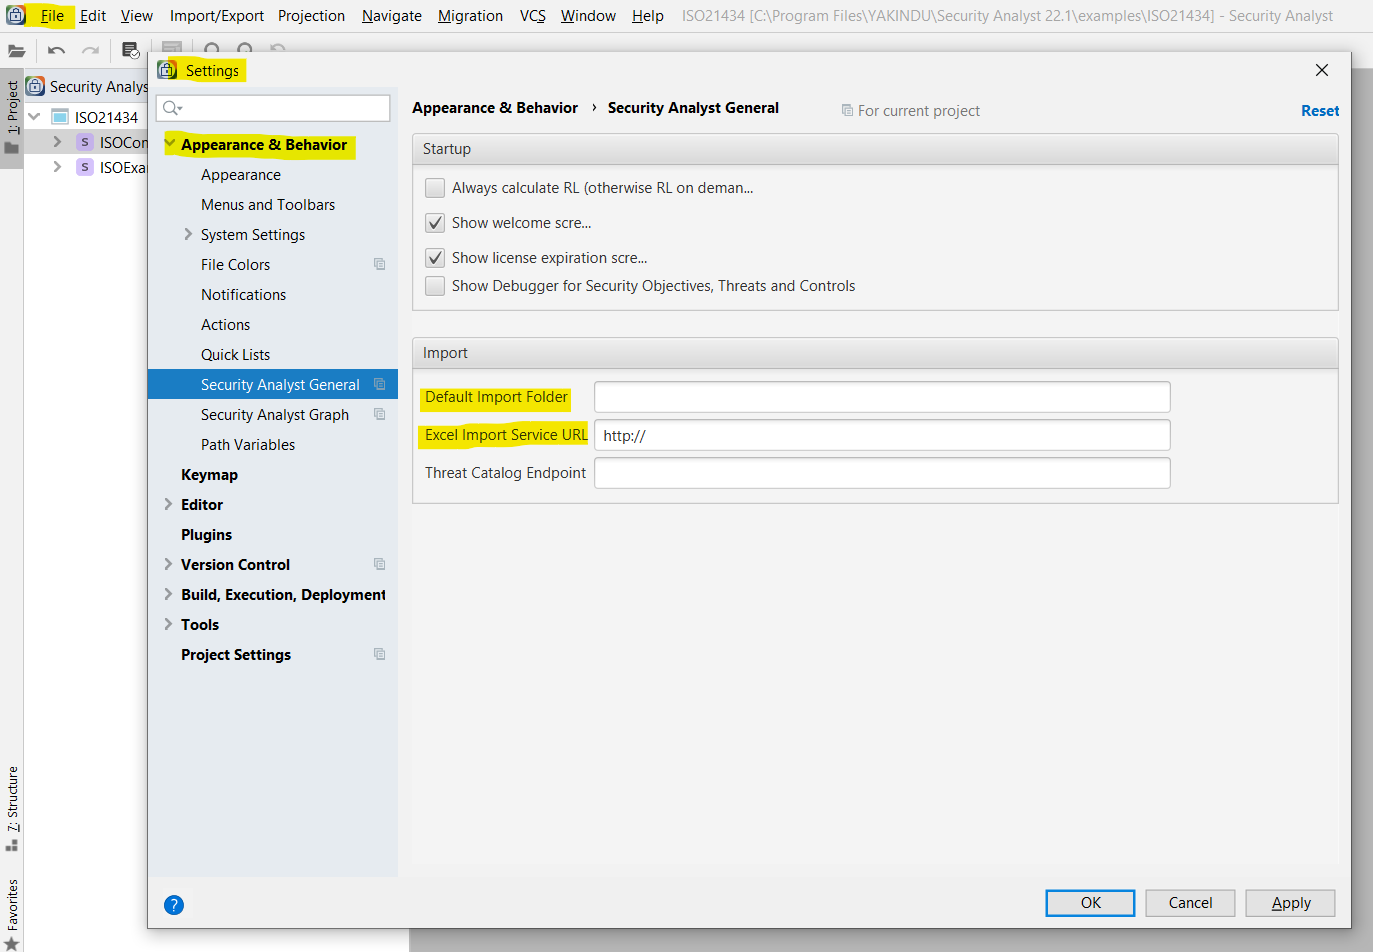Expand the Editor section arrow
This screenshot has width=1373, height=952.
(x=168, y=504)
